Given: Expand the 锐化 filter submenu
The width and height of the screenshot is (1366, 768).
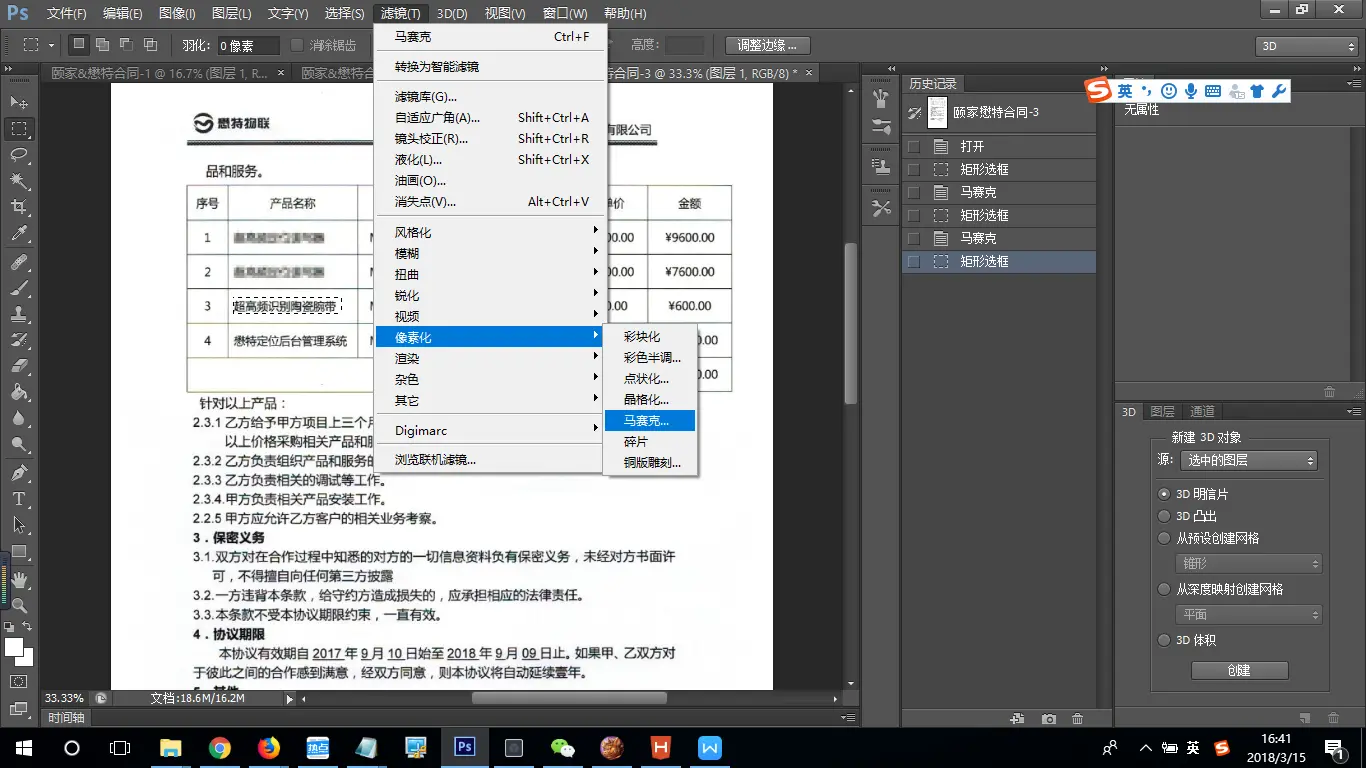Looking at the screenshot, I should (490, 295).
